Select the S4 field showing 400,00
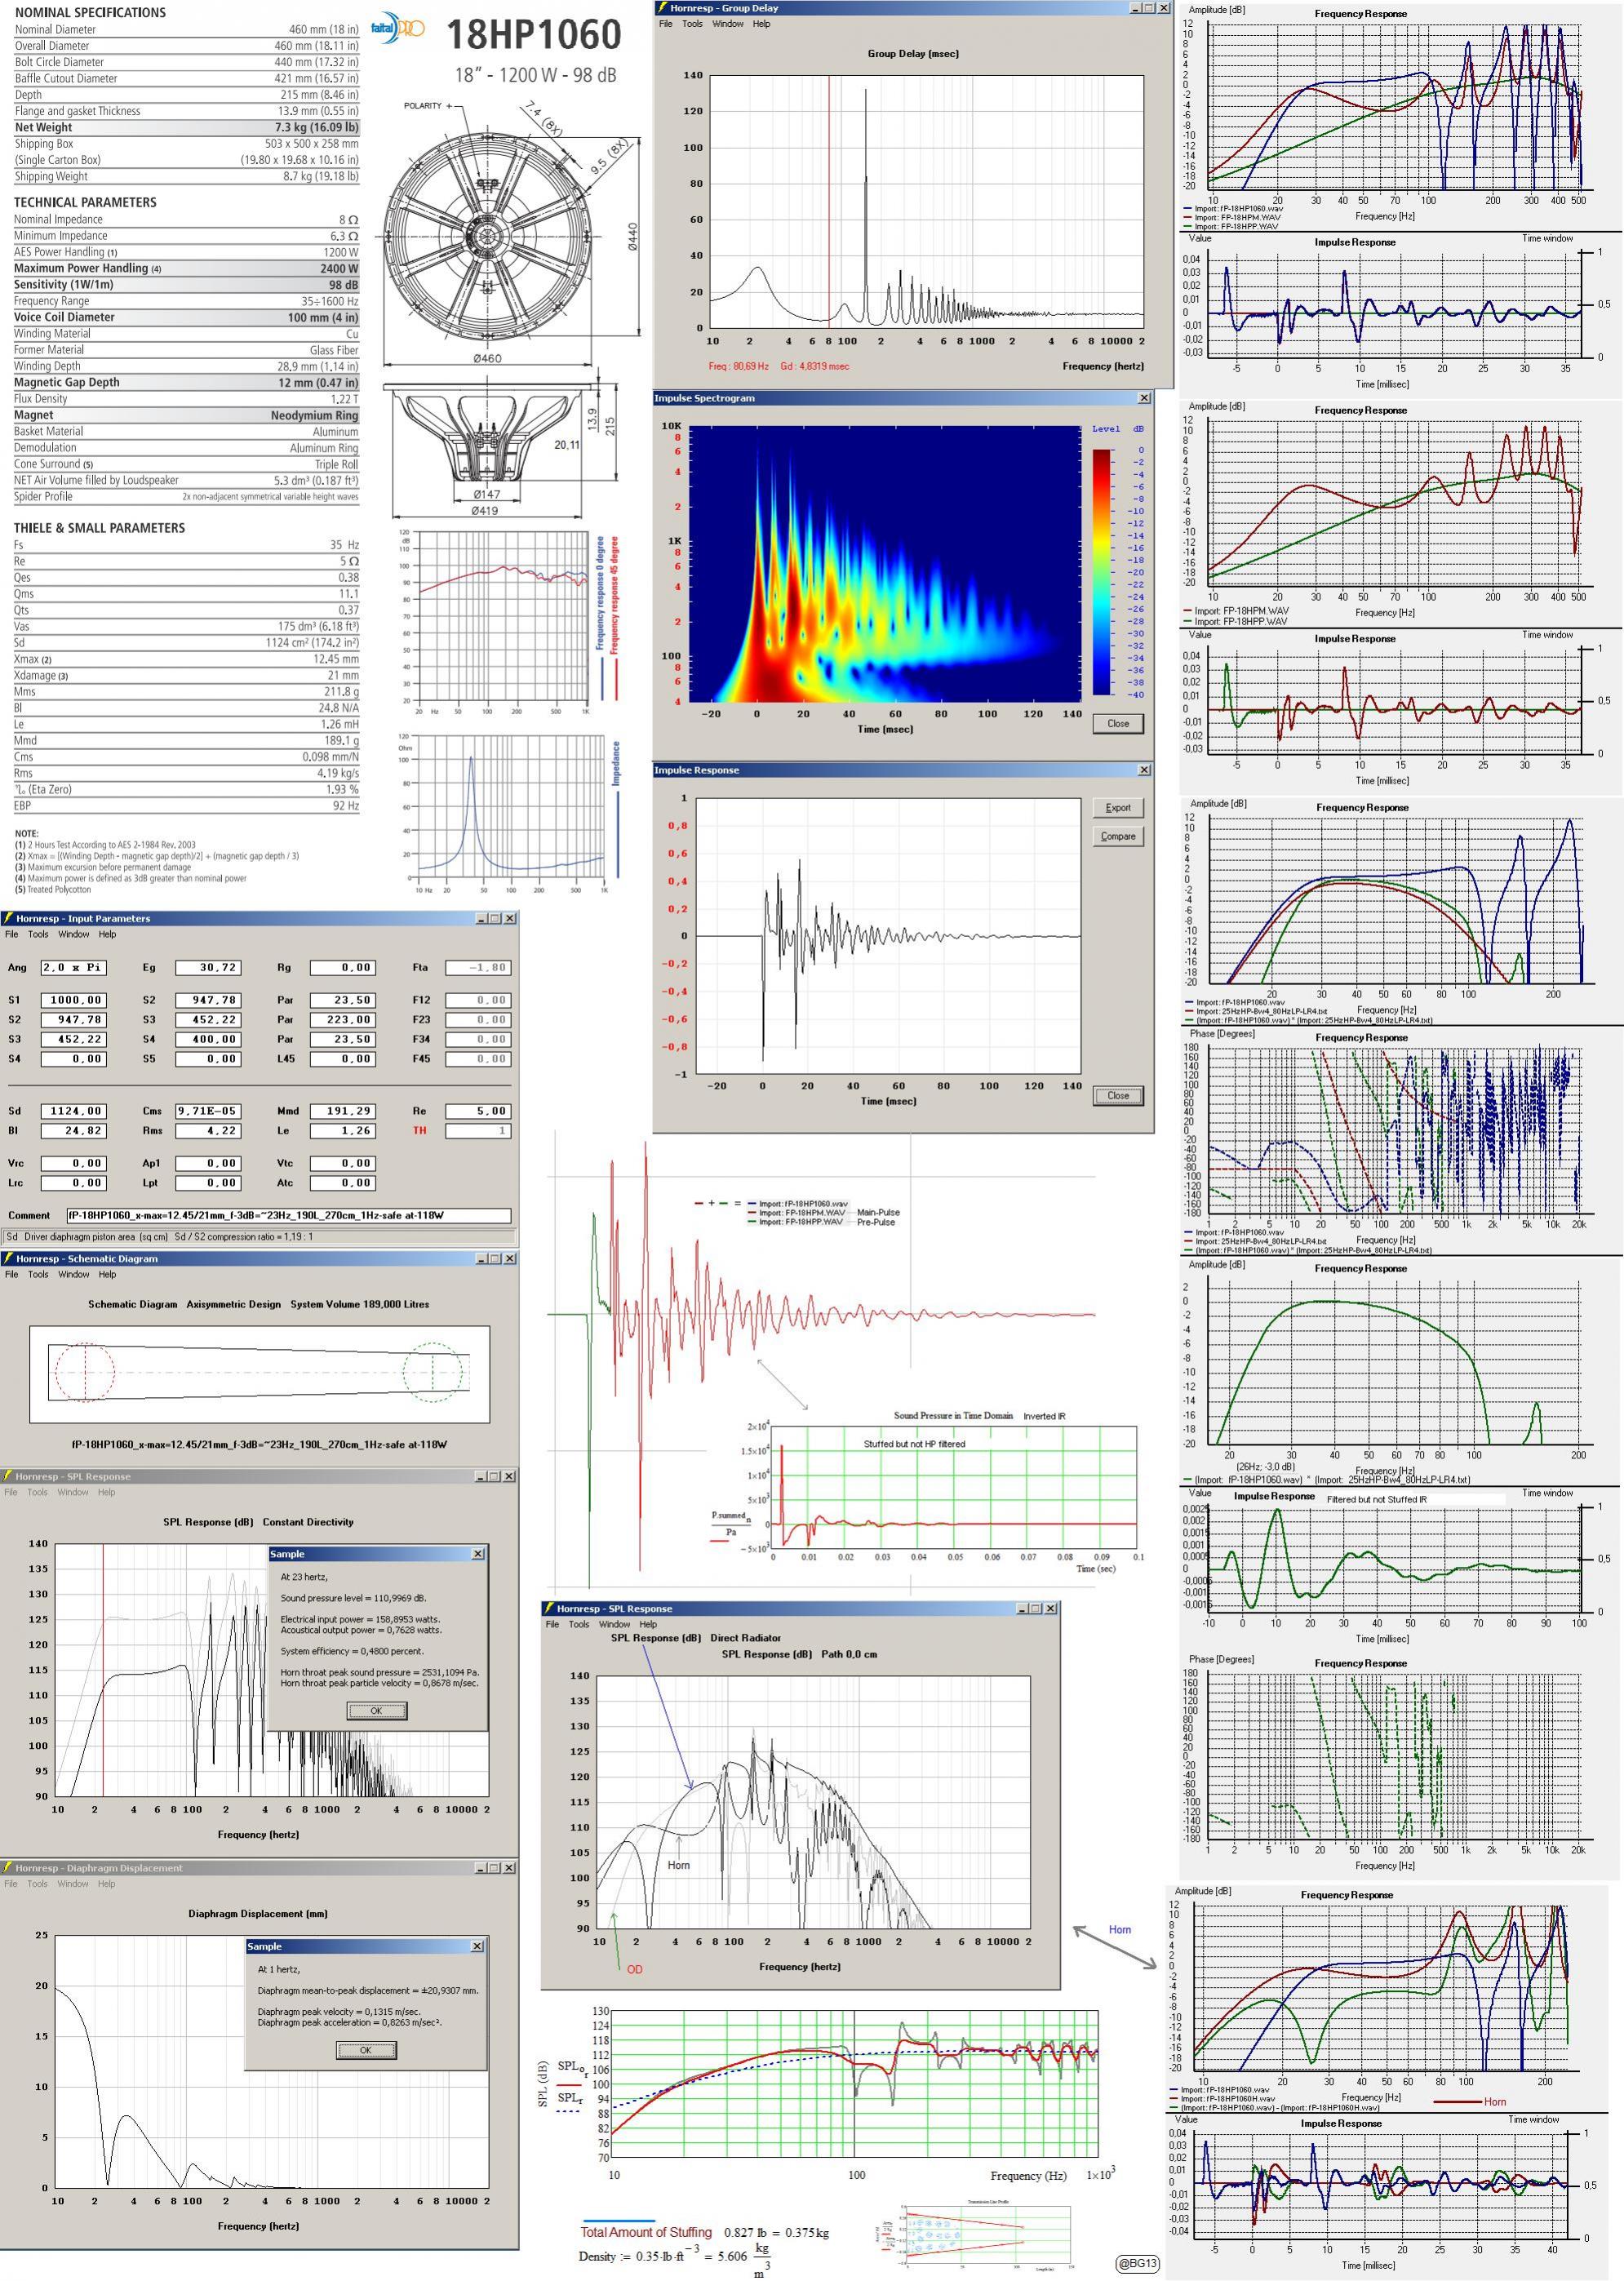 tap(208, 1039)
